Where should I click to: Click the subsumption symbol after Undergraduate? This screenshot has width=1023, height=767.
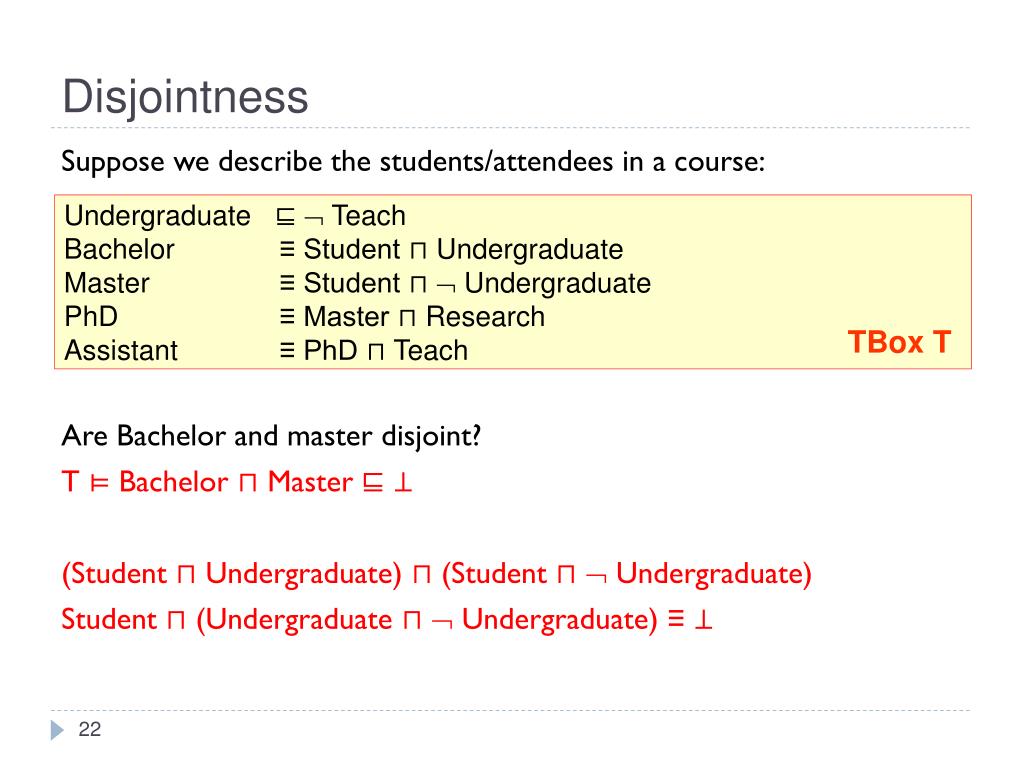point(285,217)
